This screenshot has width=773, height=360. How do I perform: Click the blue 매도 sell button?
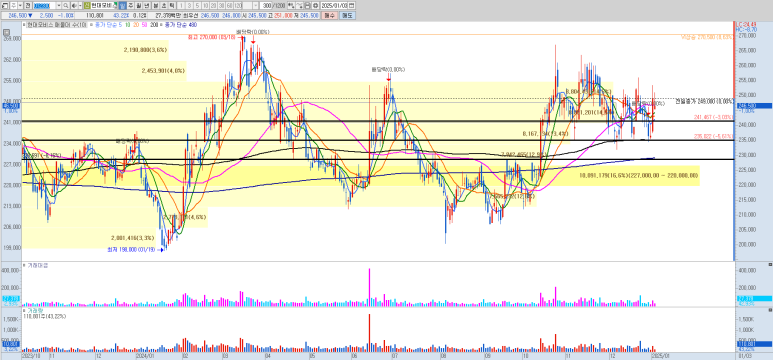(348, 16)
